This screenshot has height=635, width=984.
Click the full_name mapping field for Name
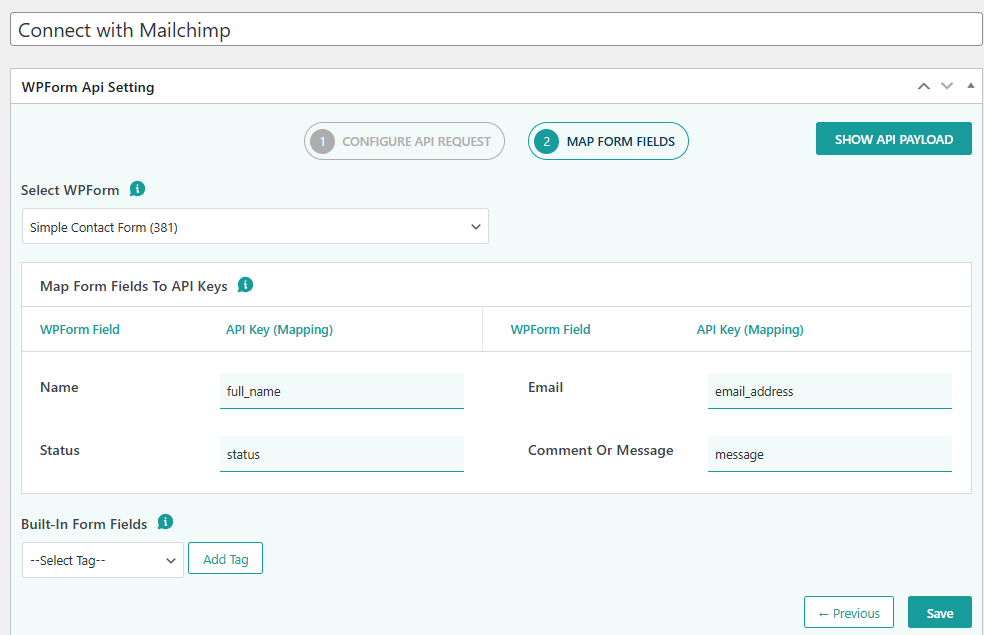(x=342, y=390)
